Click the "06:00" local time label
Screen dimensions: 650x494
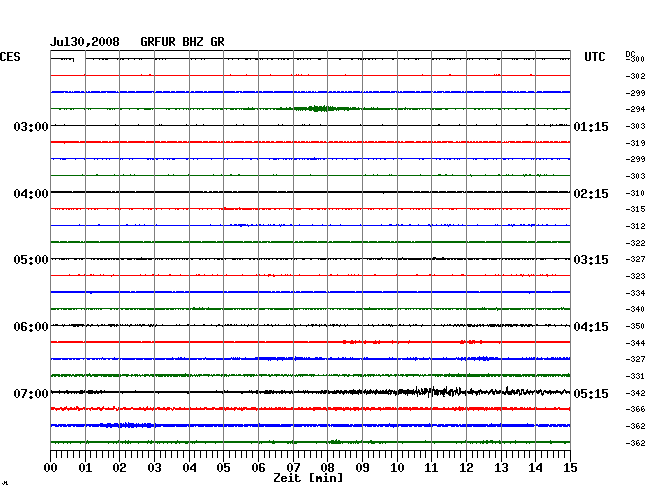(x=31, y=327)
